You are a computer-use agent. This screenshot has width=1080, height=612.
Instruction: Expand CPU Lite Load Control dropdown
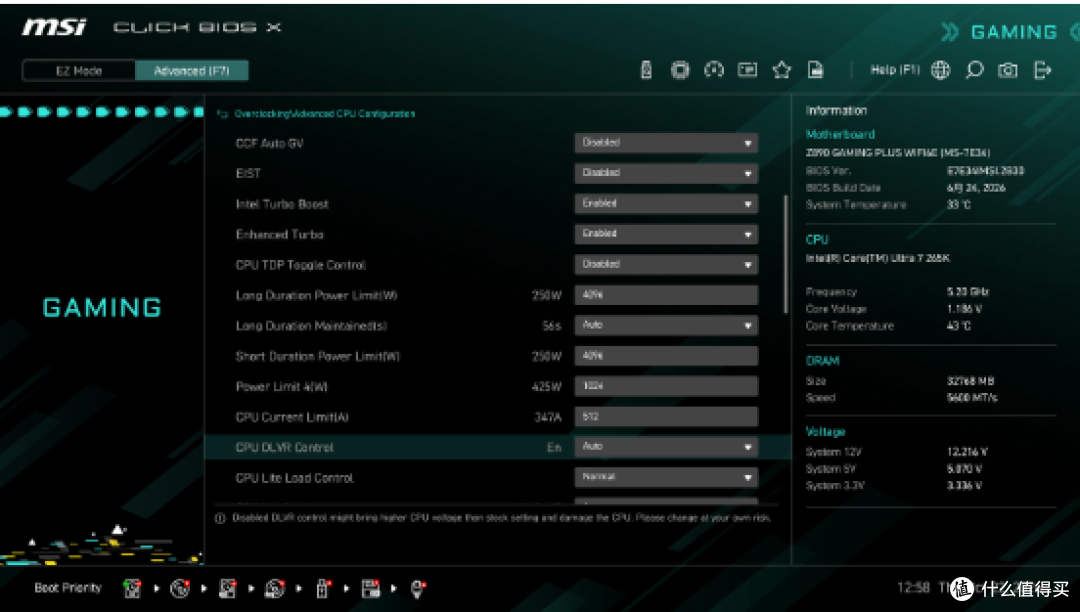(x=666, y=477)
